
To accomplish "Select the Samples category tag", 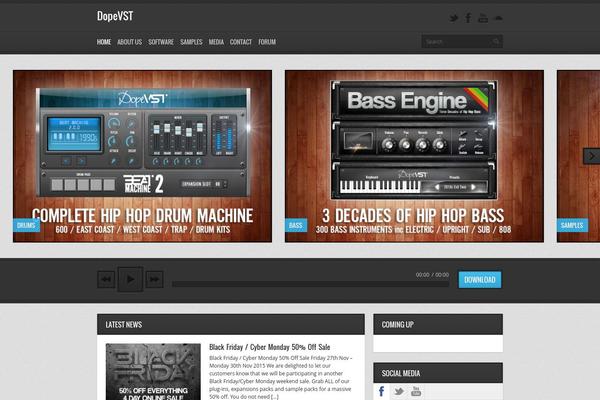I will pyautogui.click(x=572, y=225).
